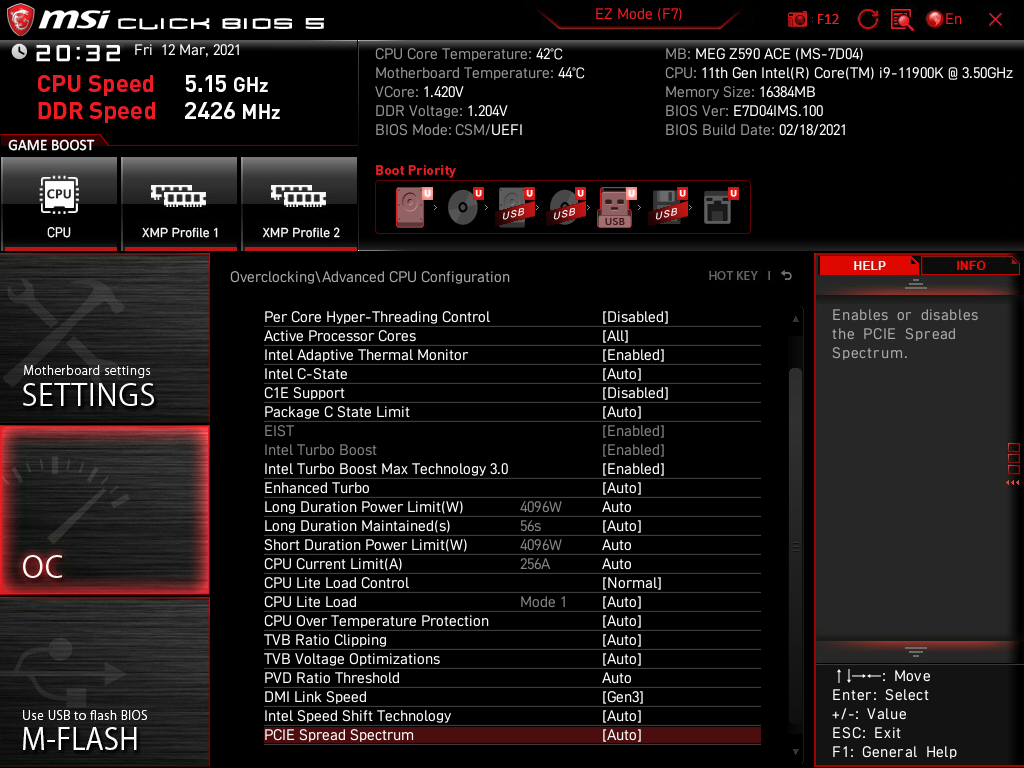Screen dimensions: 1024x768
Task: Click the GAME BOOST label
Action: tap(51, 145)
